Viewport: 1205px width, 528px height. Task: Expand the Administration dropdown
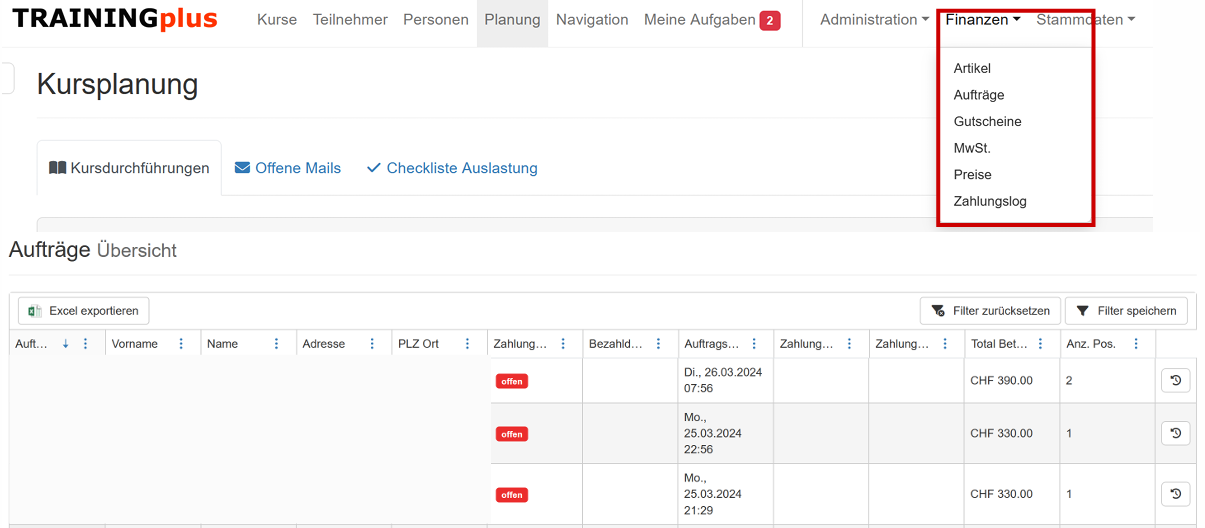(x=874, y=20)
